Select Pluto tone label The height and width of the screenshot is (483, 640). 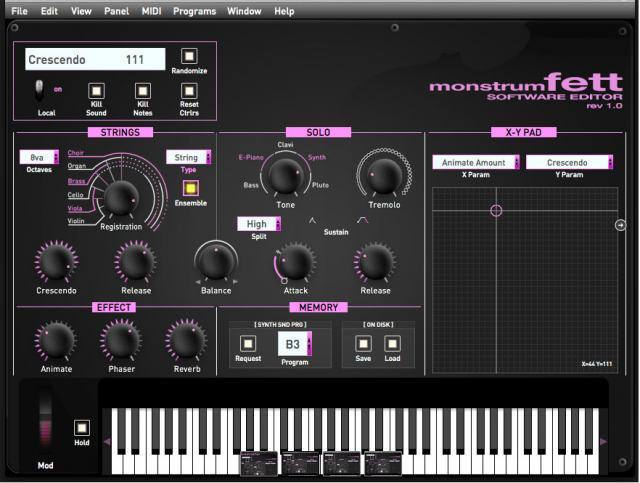click(x=320, y=185)
